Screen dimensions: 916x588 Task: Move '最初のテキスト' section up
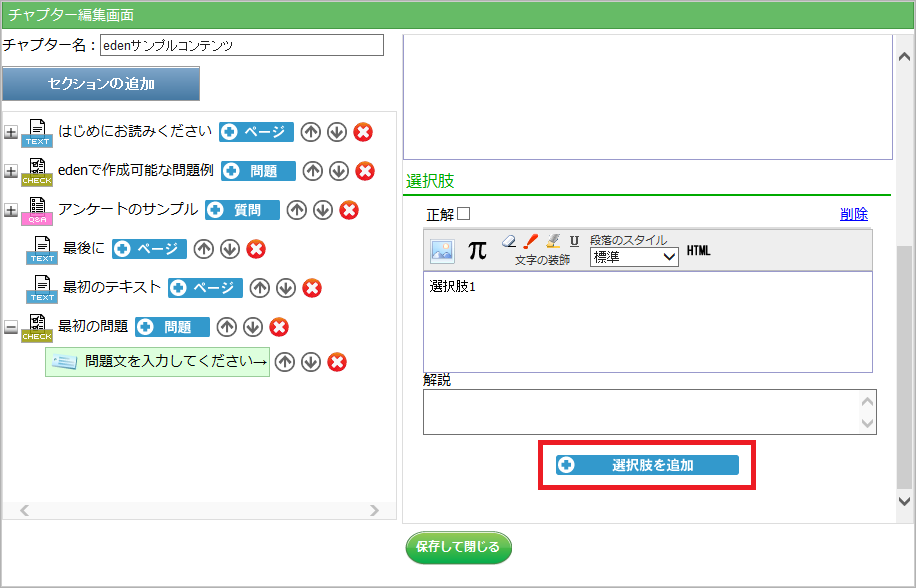260,288
